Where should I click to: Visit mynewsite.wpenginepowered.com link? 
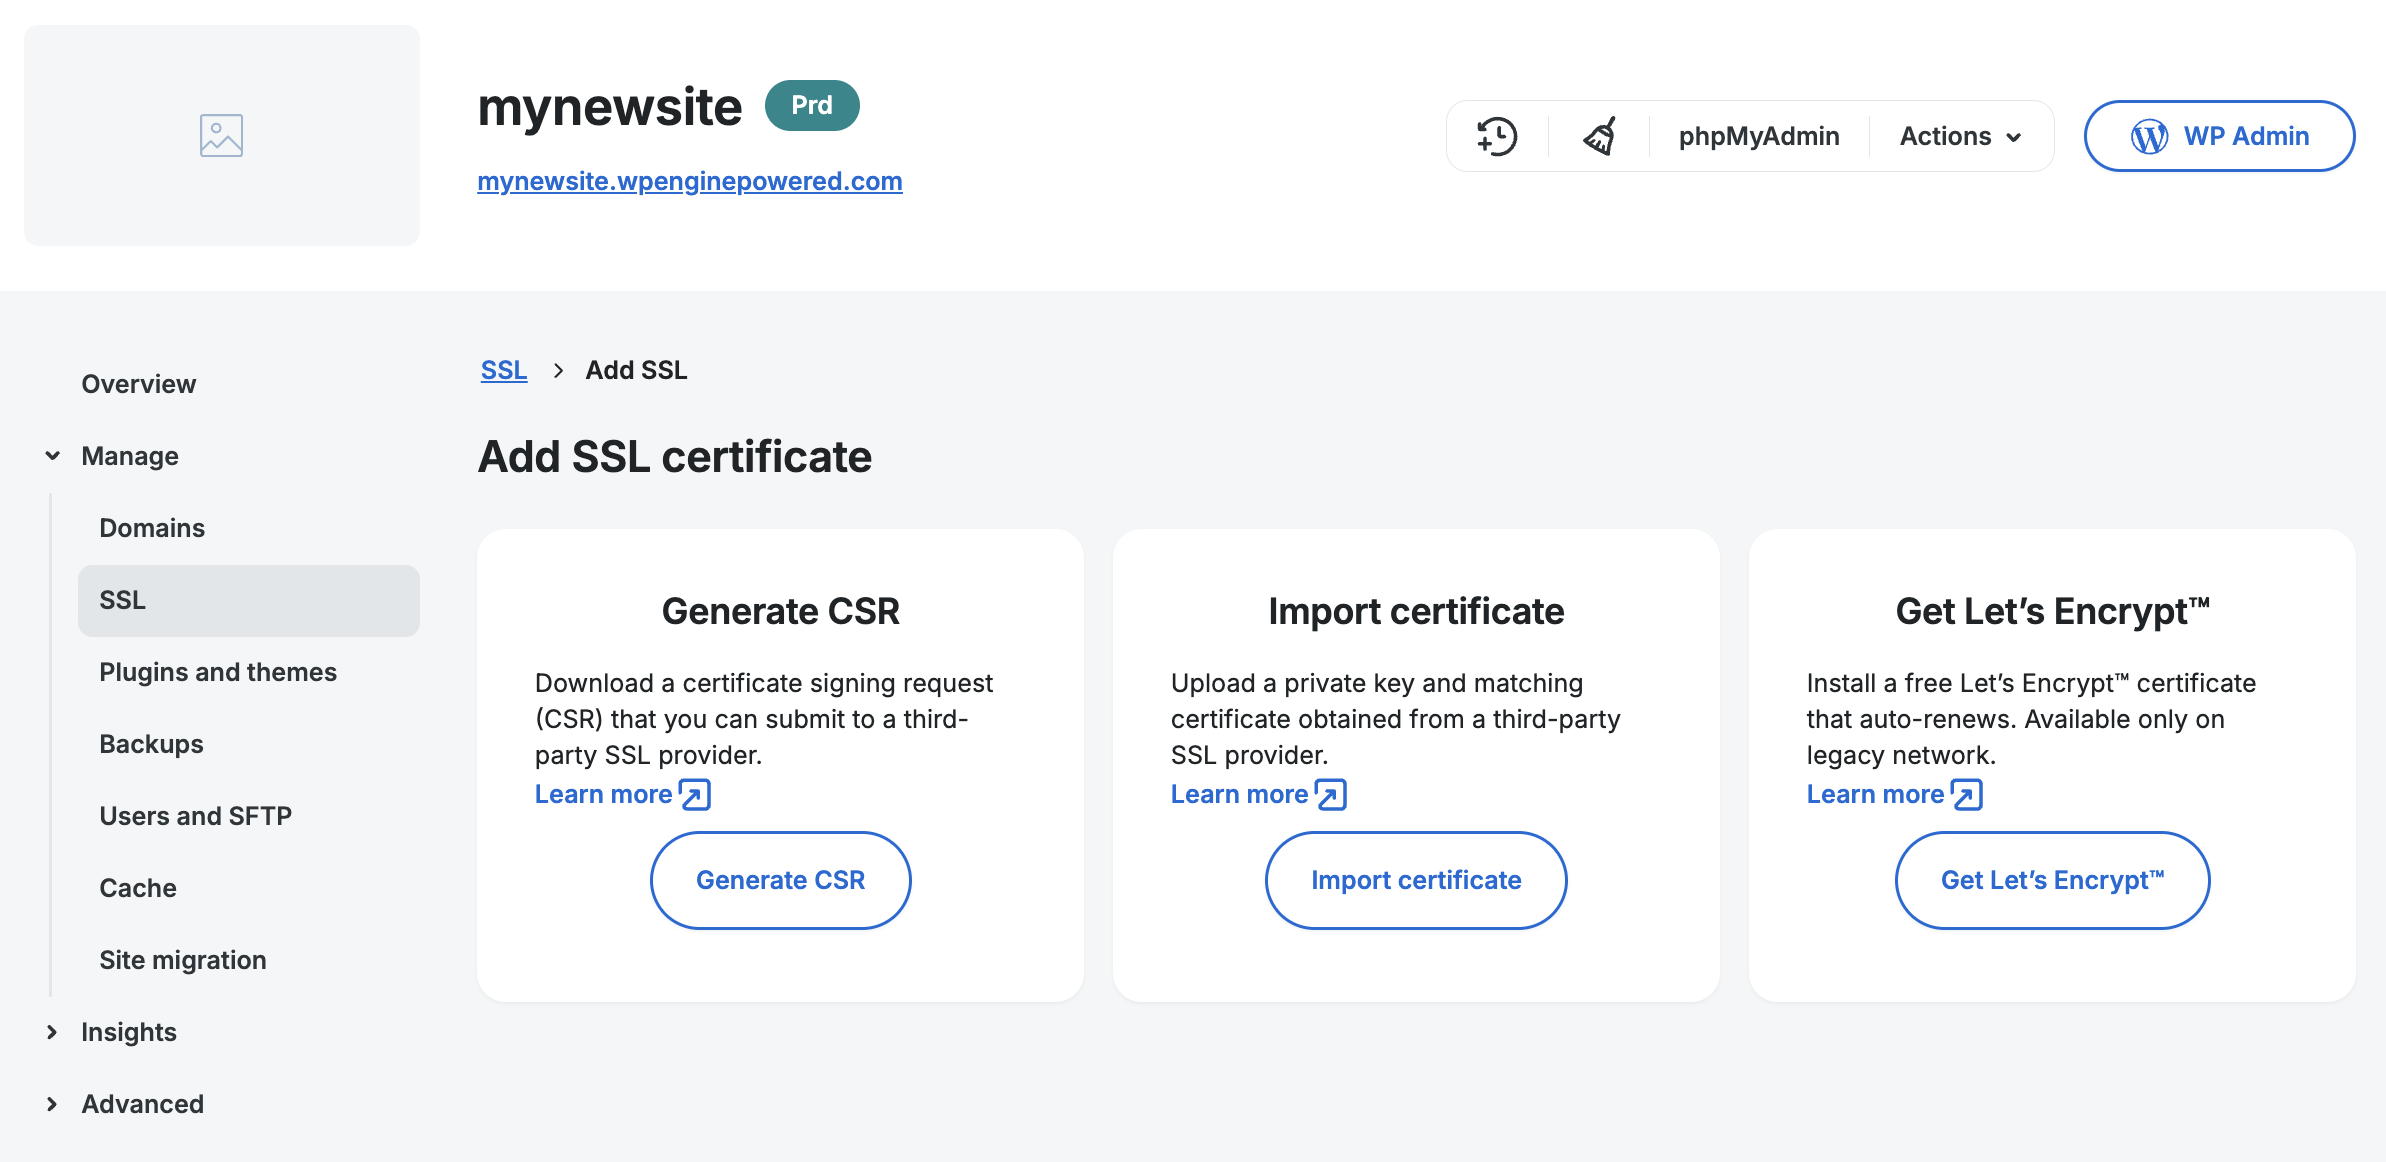click(690, 181)
